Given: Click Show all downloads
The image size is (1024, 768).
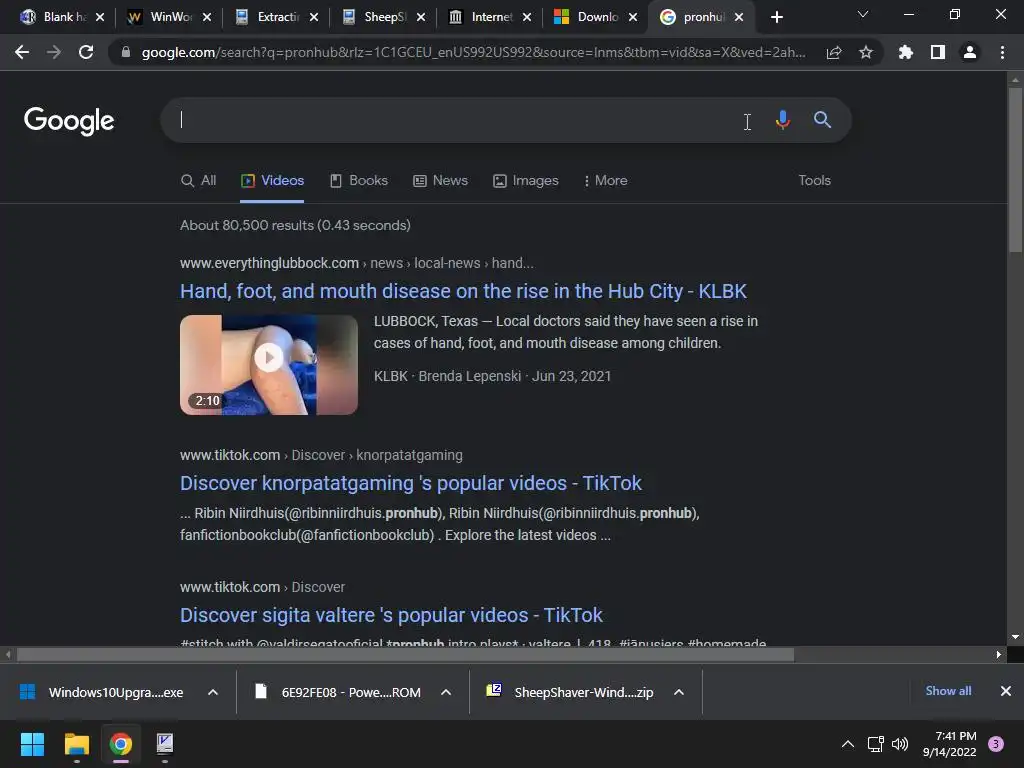Looking at the screenshot, I should pos(948,691).
